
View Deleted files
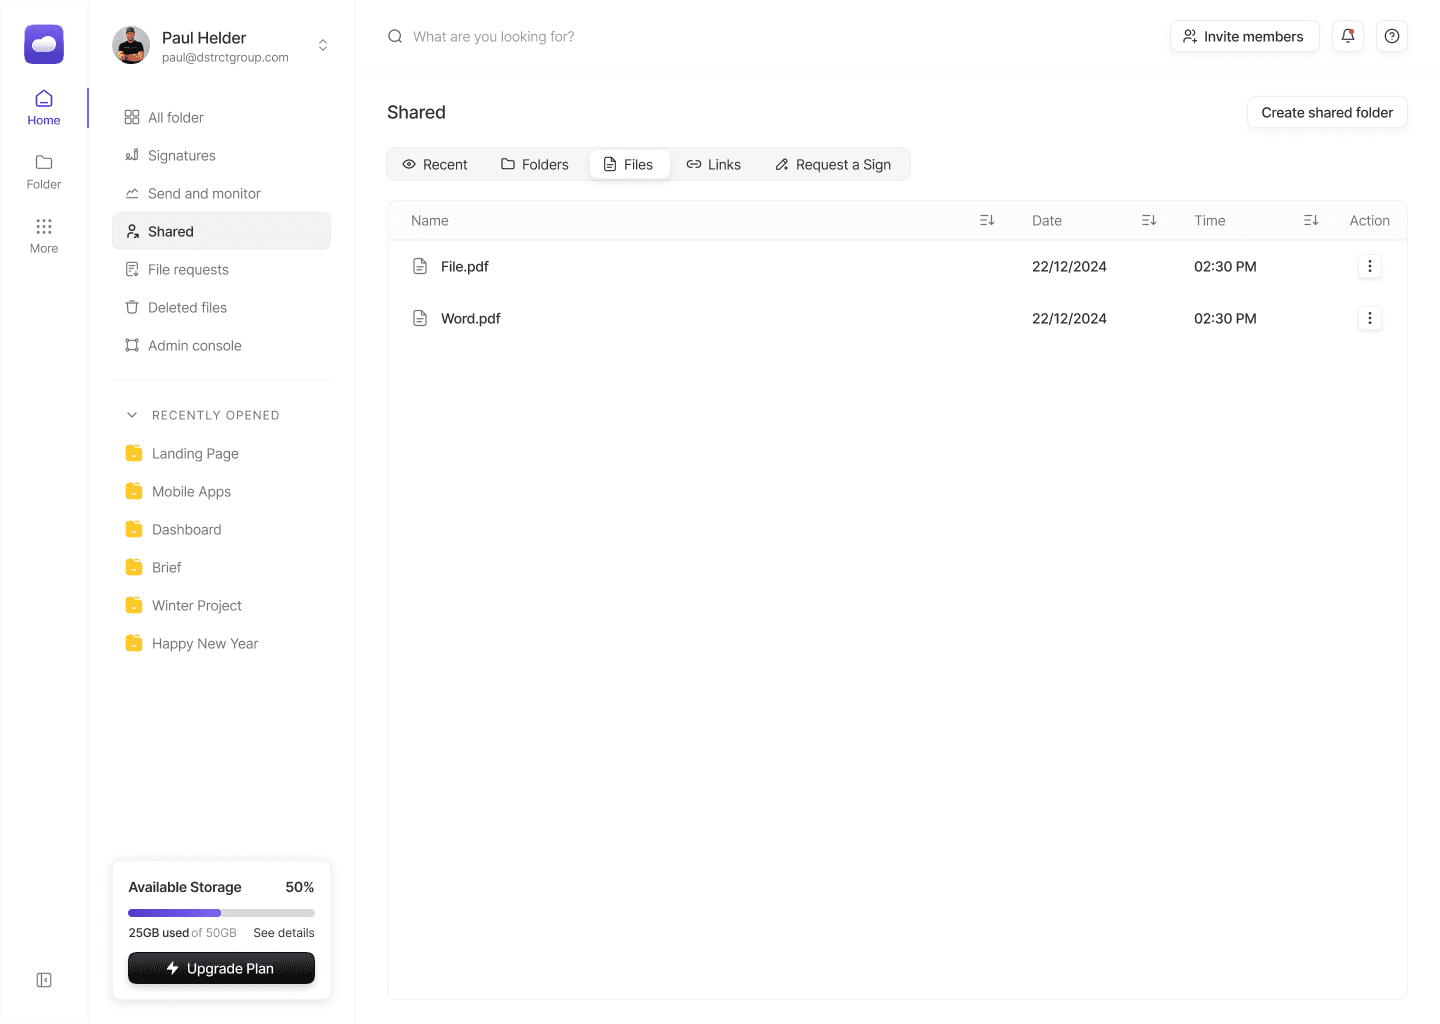click(x=221, y=307)
